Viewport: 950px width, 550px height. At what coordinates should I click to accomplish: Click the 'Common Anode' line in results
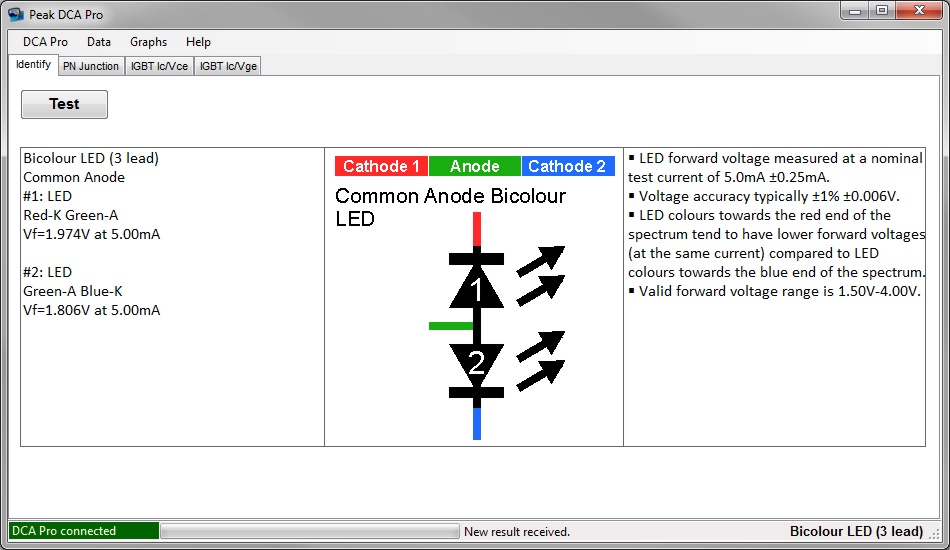tap(74, 177)
